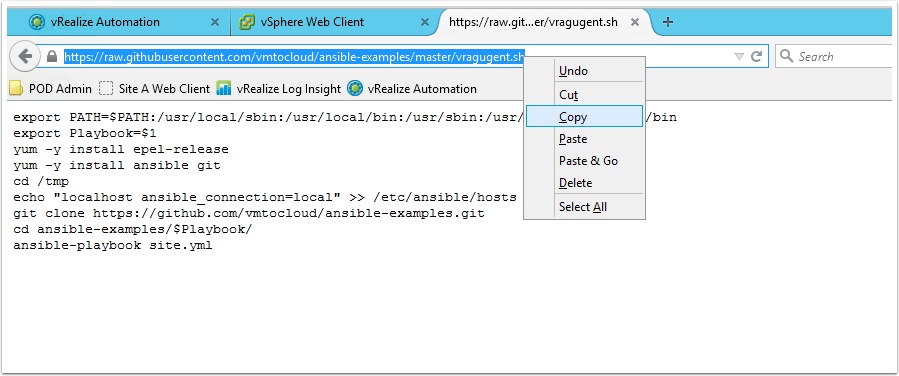Choose Delete from the context menu

(x=585, y=183)
